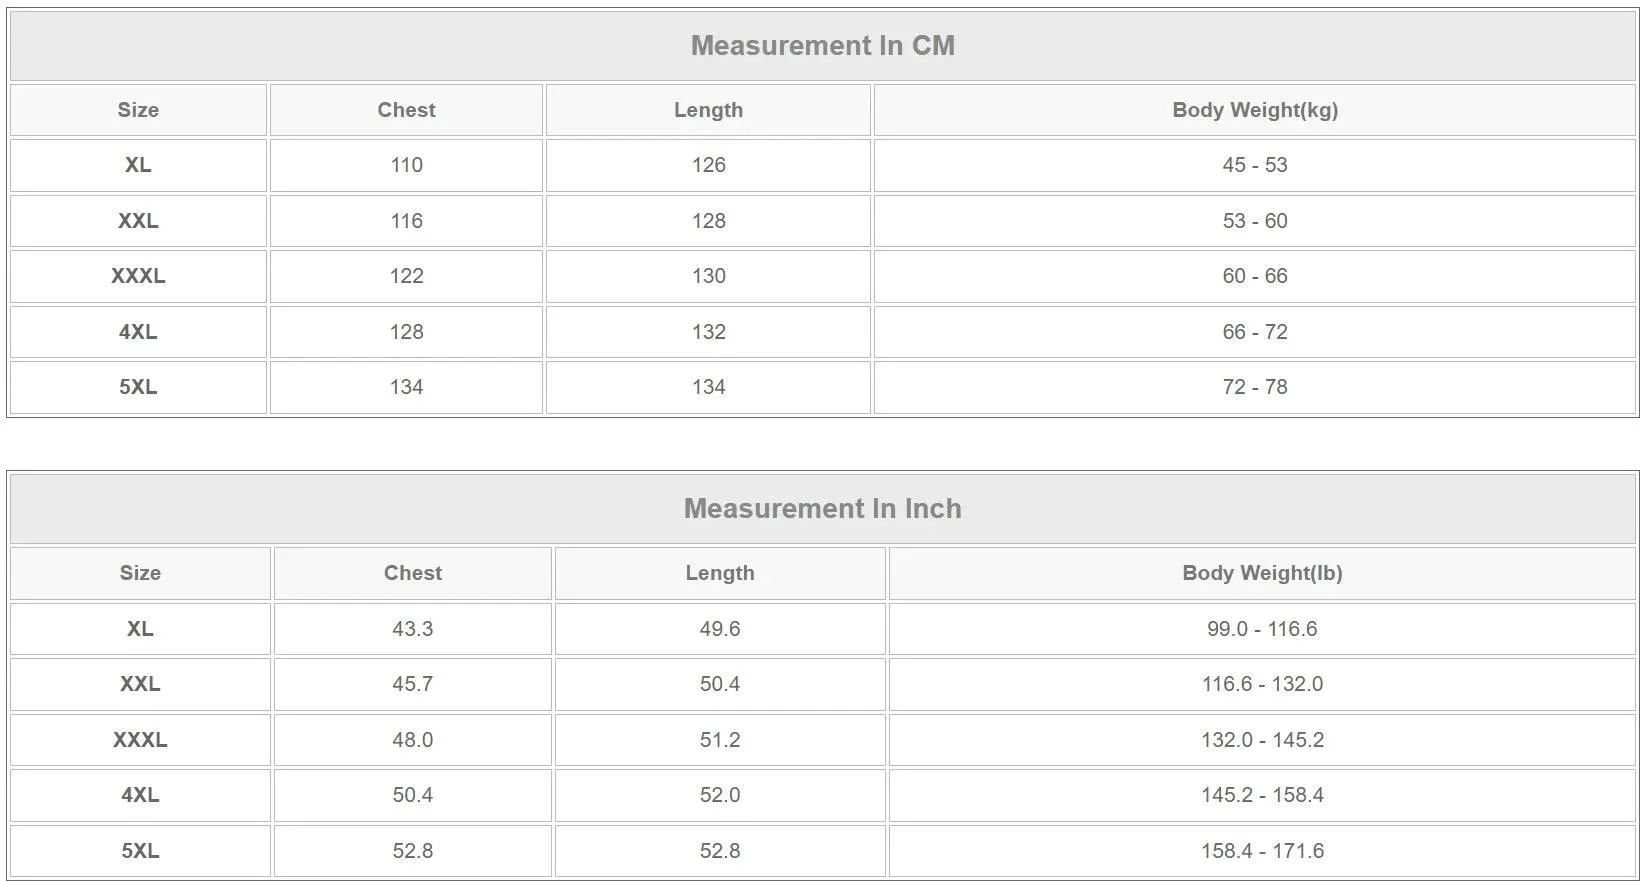The height and width of the screenshot is (881, 1641).
Task: Click the Length header in CM table
Action: click(x=708, y=110)
